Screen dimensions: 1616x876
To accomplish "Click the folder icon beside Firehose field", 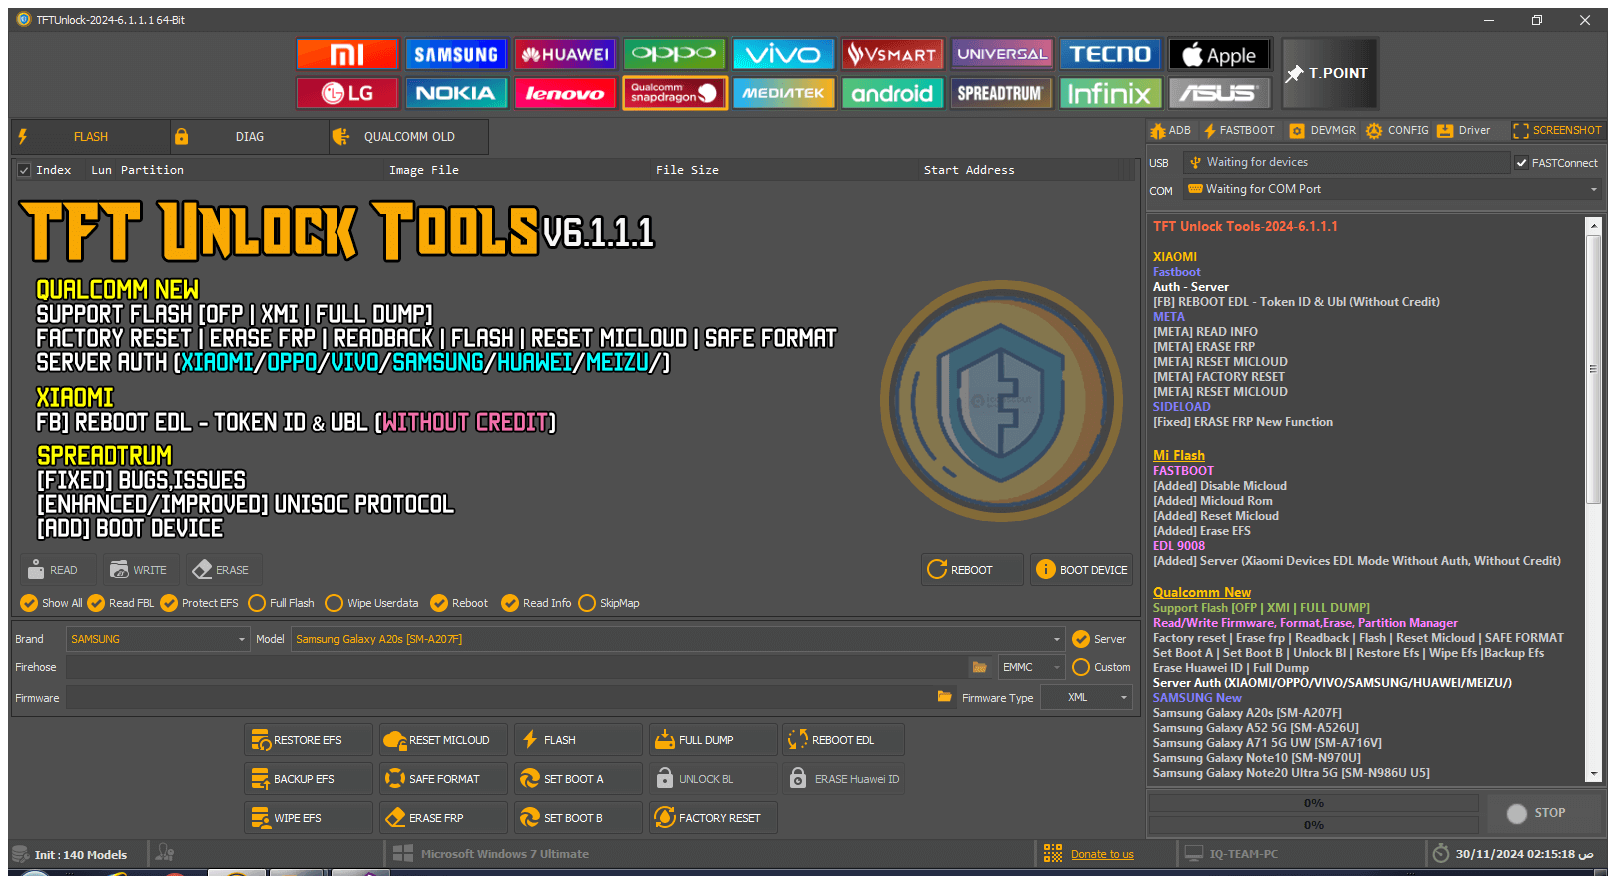I will (x=979, y=667).
